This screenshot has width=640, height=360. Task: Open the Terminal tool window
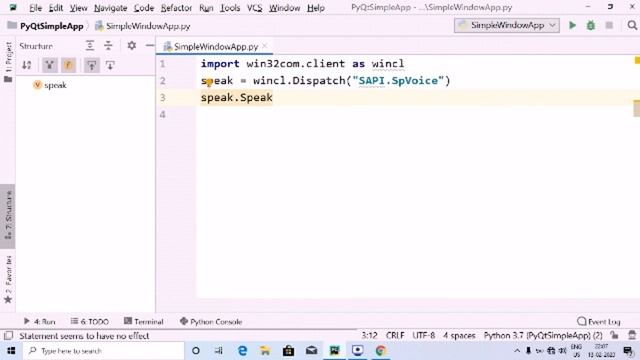[x=144, y=322]
